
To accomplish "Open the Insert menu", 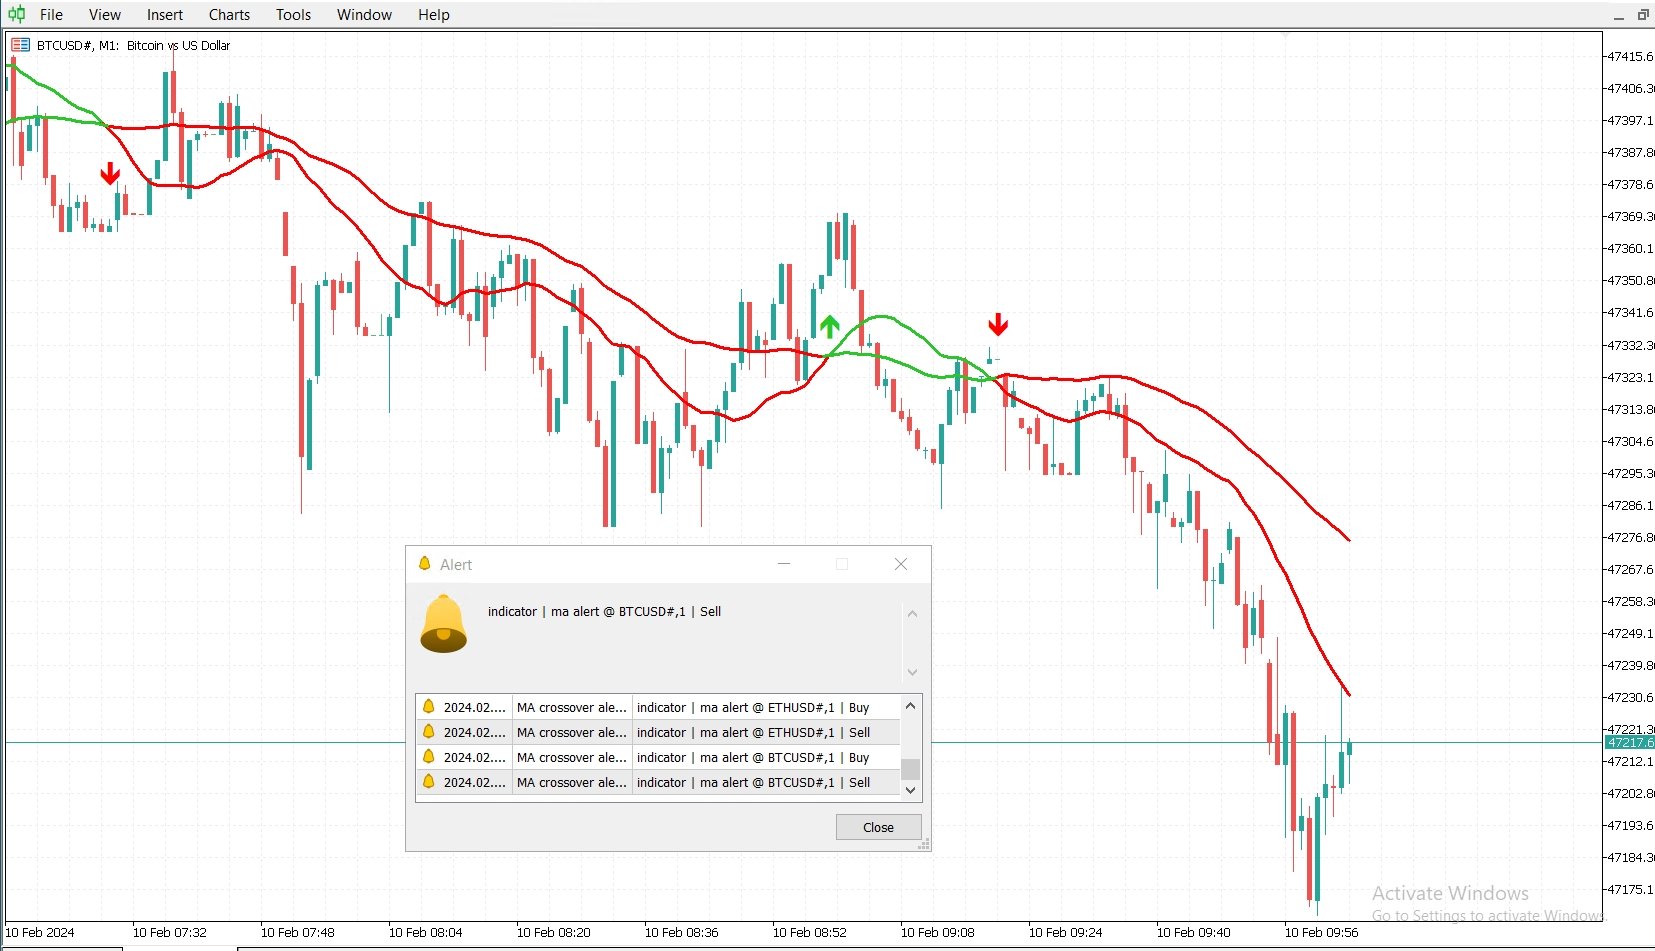I will [x=164, y=14].
